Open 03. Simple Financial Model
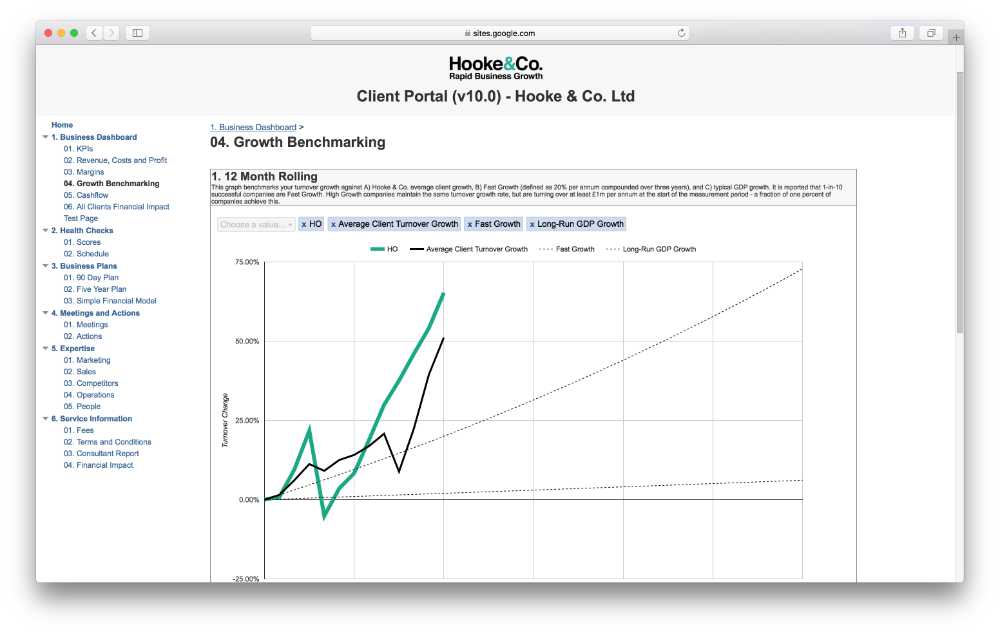 110,301
